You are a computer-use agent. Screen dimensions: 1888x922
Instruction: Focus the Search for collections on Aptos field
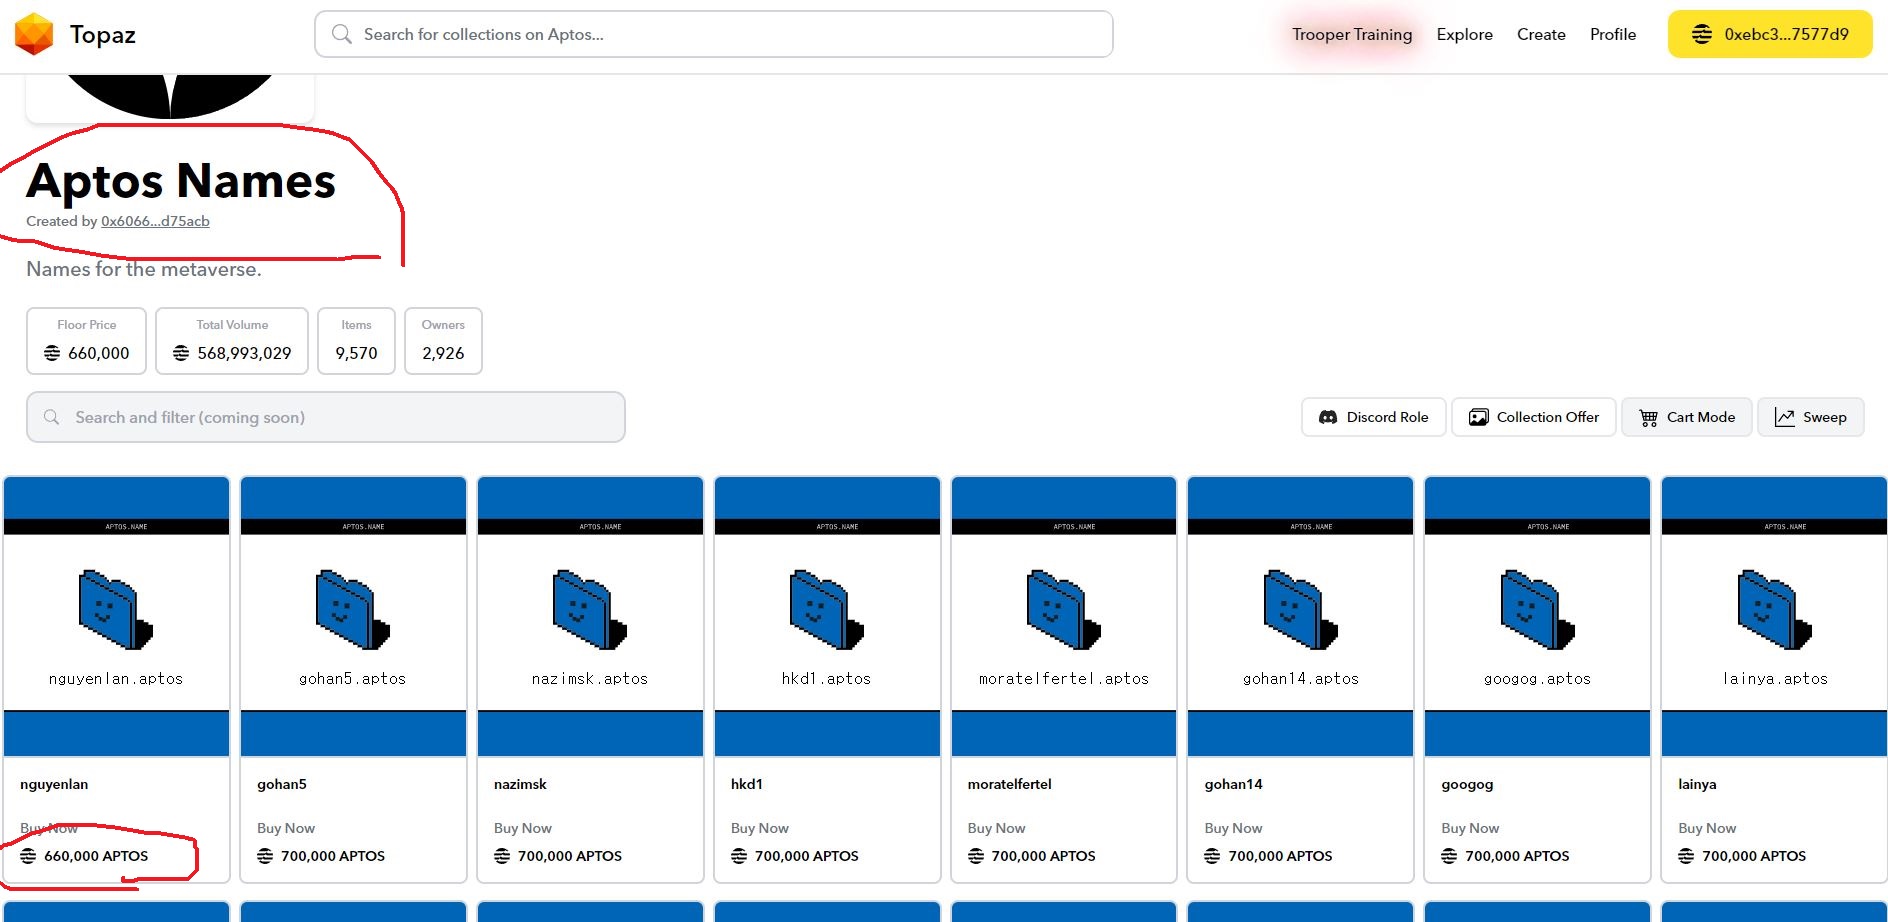coord(714,34)
